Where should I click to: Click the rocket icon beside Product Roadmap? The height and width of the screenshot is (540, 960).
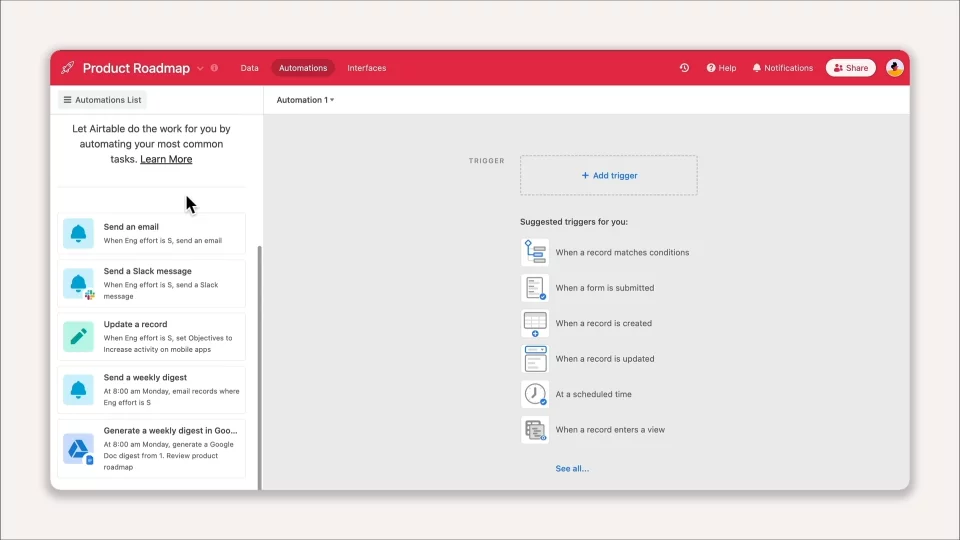click(x=67, y=67)
